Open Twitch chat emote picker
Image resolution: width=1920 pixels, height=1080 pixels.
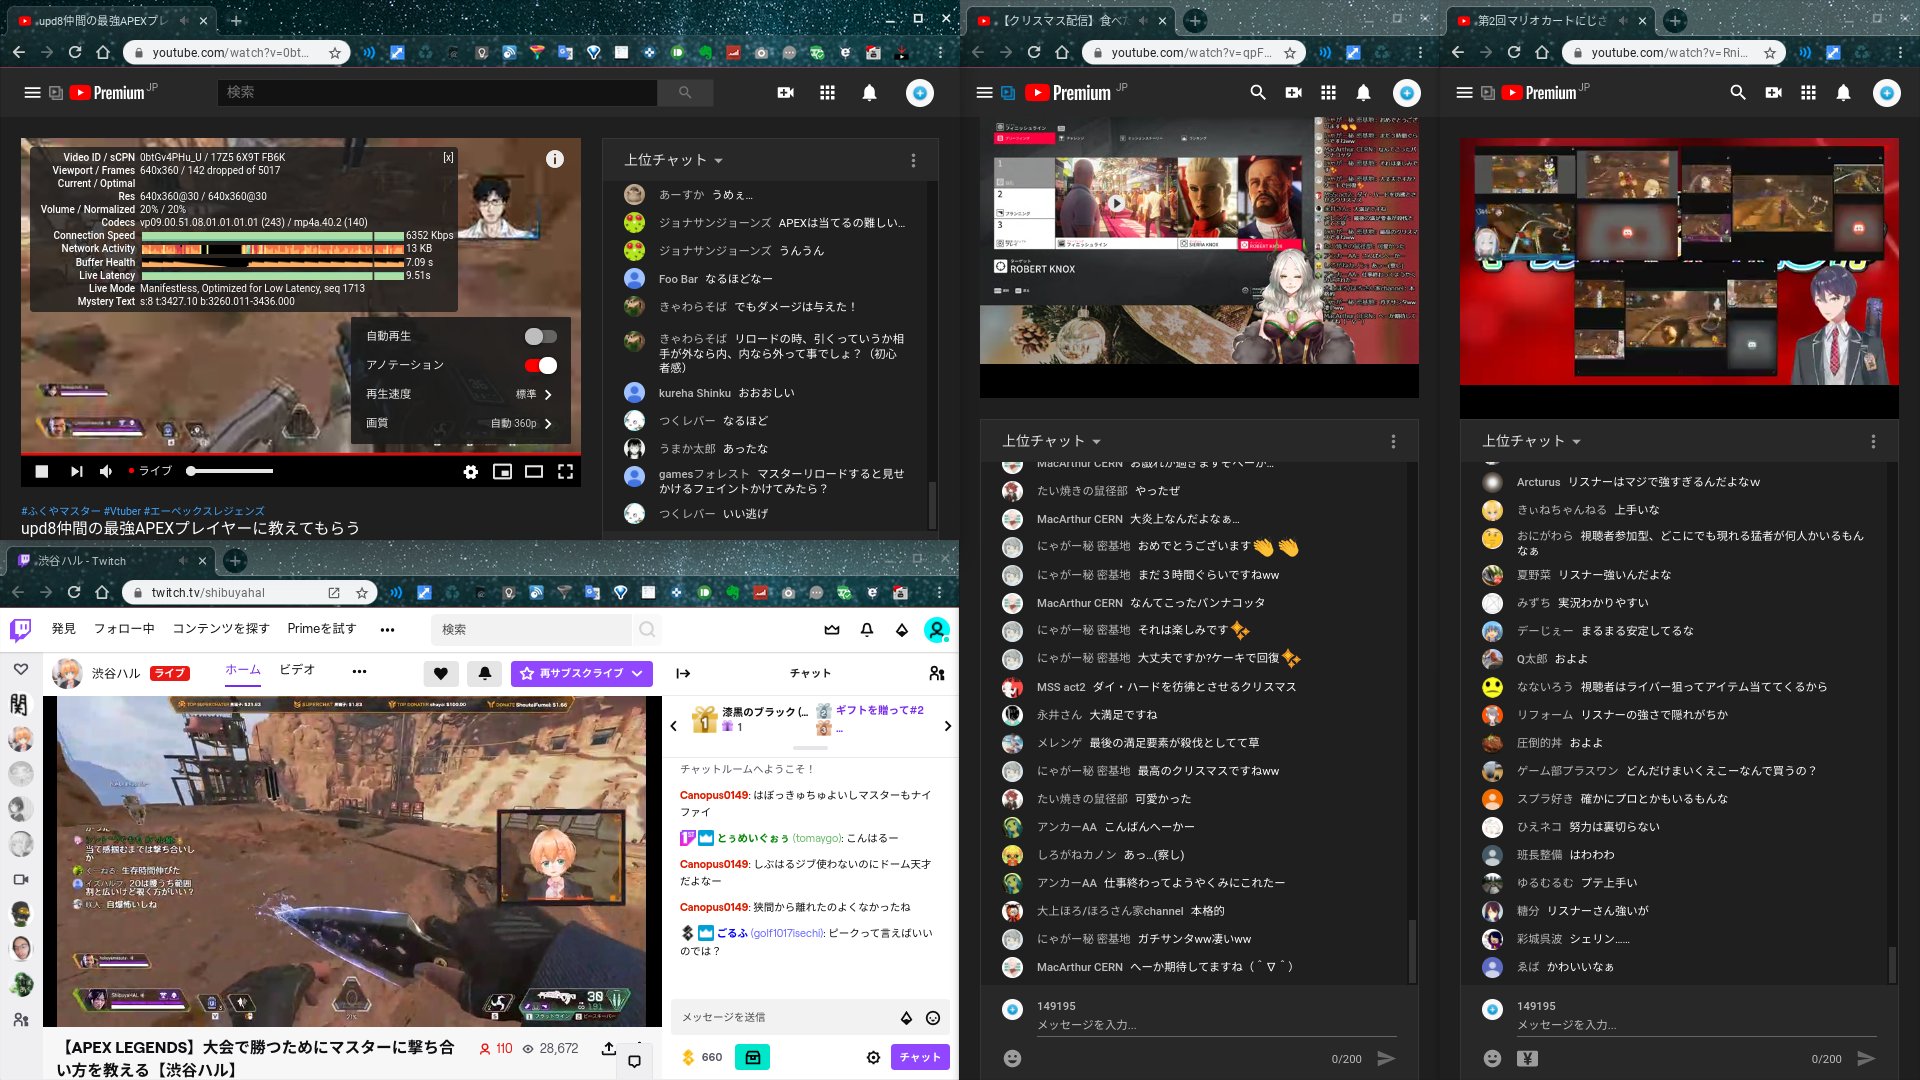coord(933,1018)
